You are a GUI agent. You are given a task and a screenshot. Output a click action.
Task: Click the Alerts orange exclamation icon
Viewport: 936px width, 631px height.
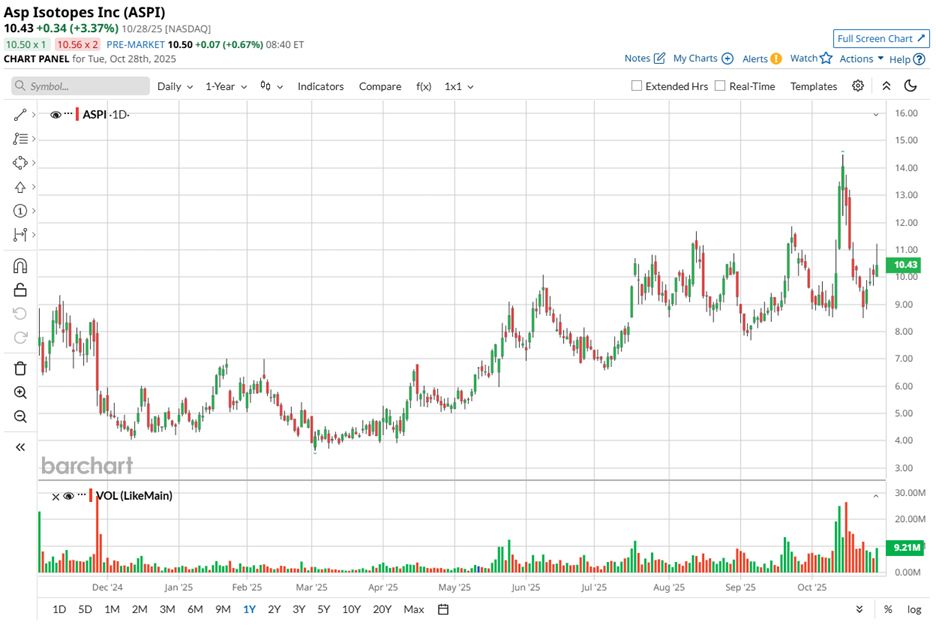[775, 59]
